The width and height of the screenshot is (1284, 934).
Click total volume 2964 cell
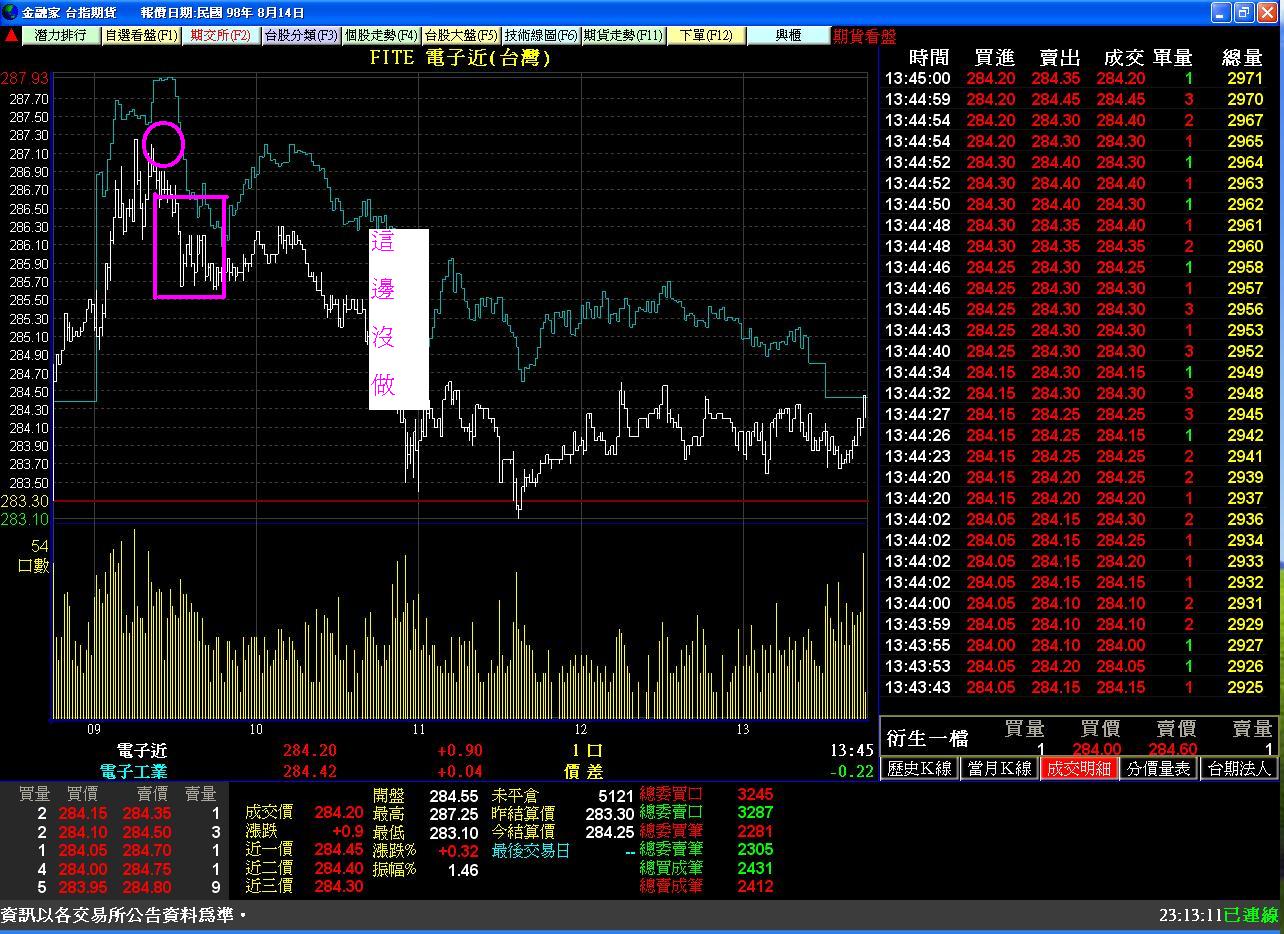pyautogui.click(x=1245, y=162)
